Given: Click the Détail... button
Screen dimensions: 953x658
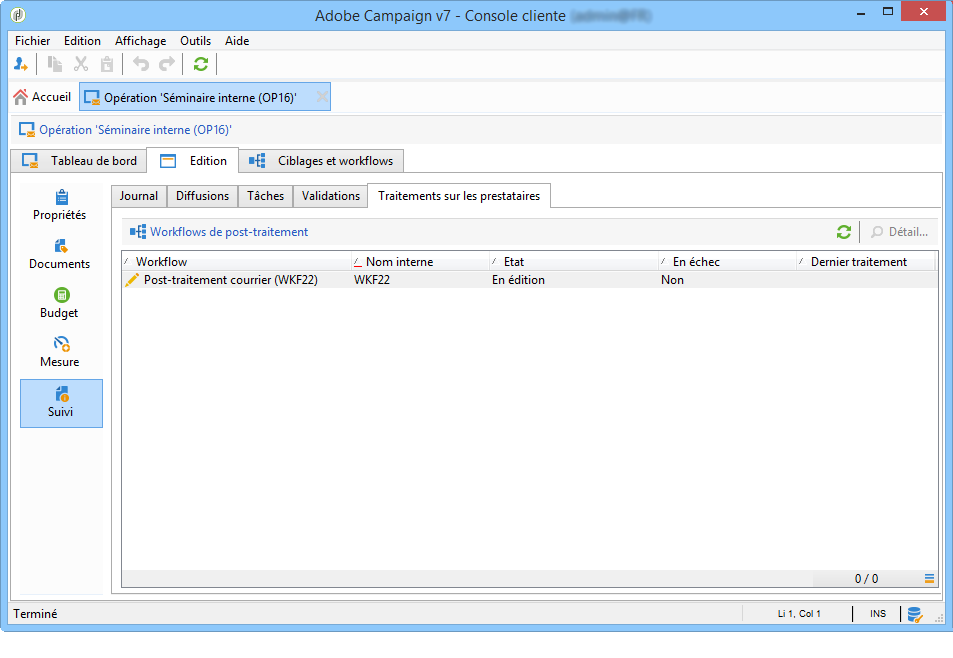Looking at the screenshot, I should (x=900, y=231).
